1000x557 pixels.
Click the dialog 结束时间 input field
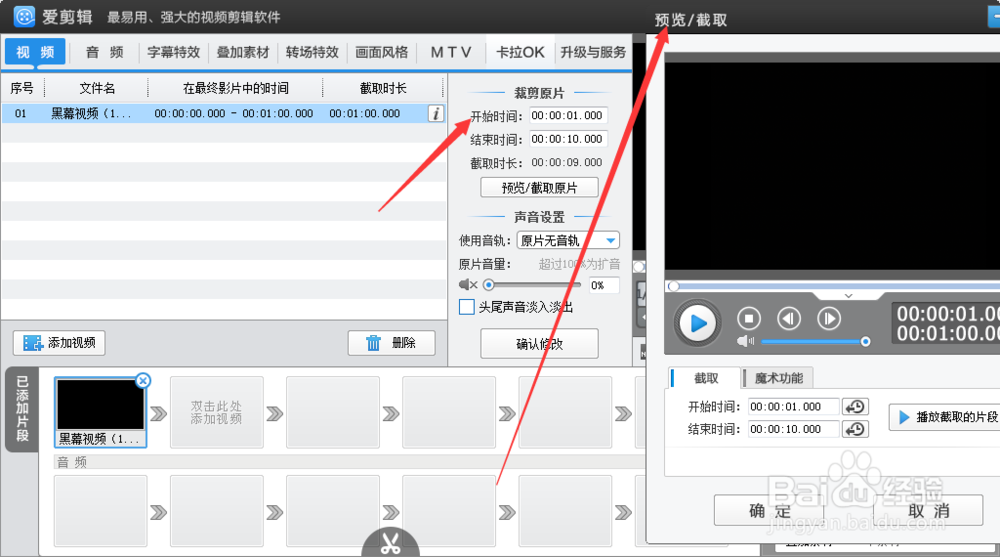click(x=793, y=429)
